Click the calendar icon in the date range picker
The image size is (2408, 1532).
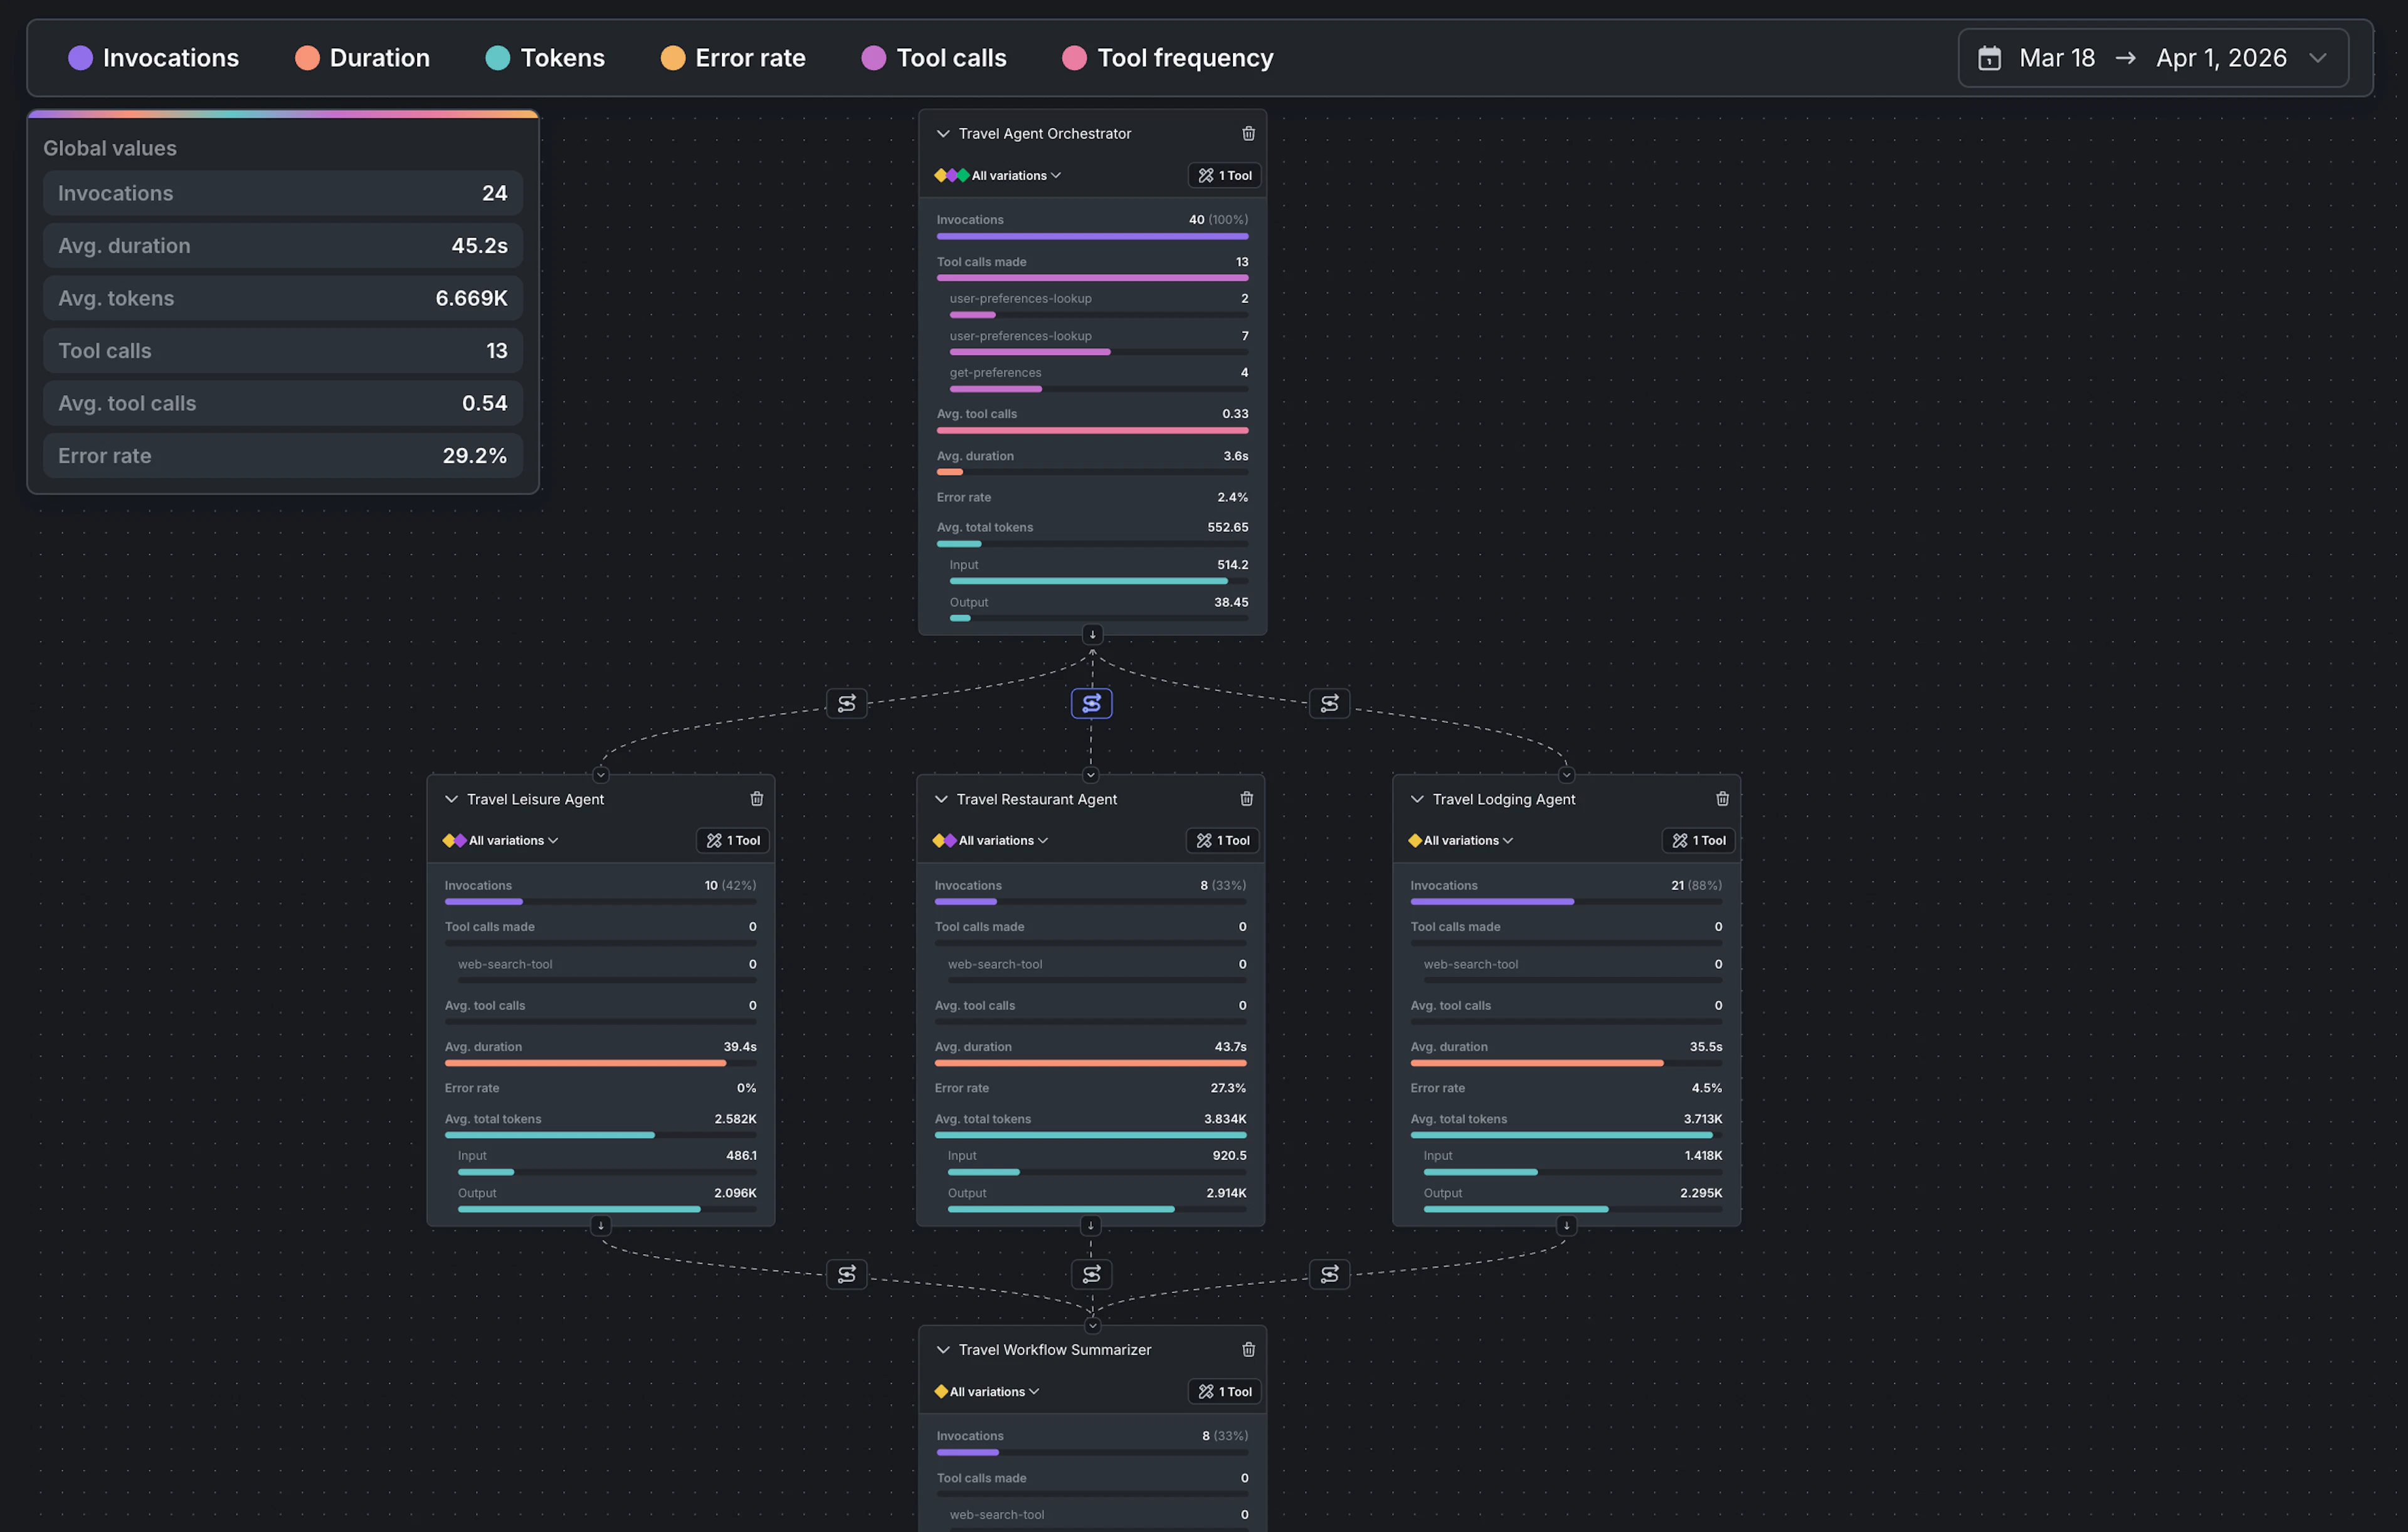click(x=1989, y=57)
